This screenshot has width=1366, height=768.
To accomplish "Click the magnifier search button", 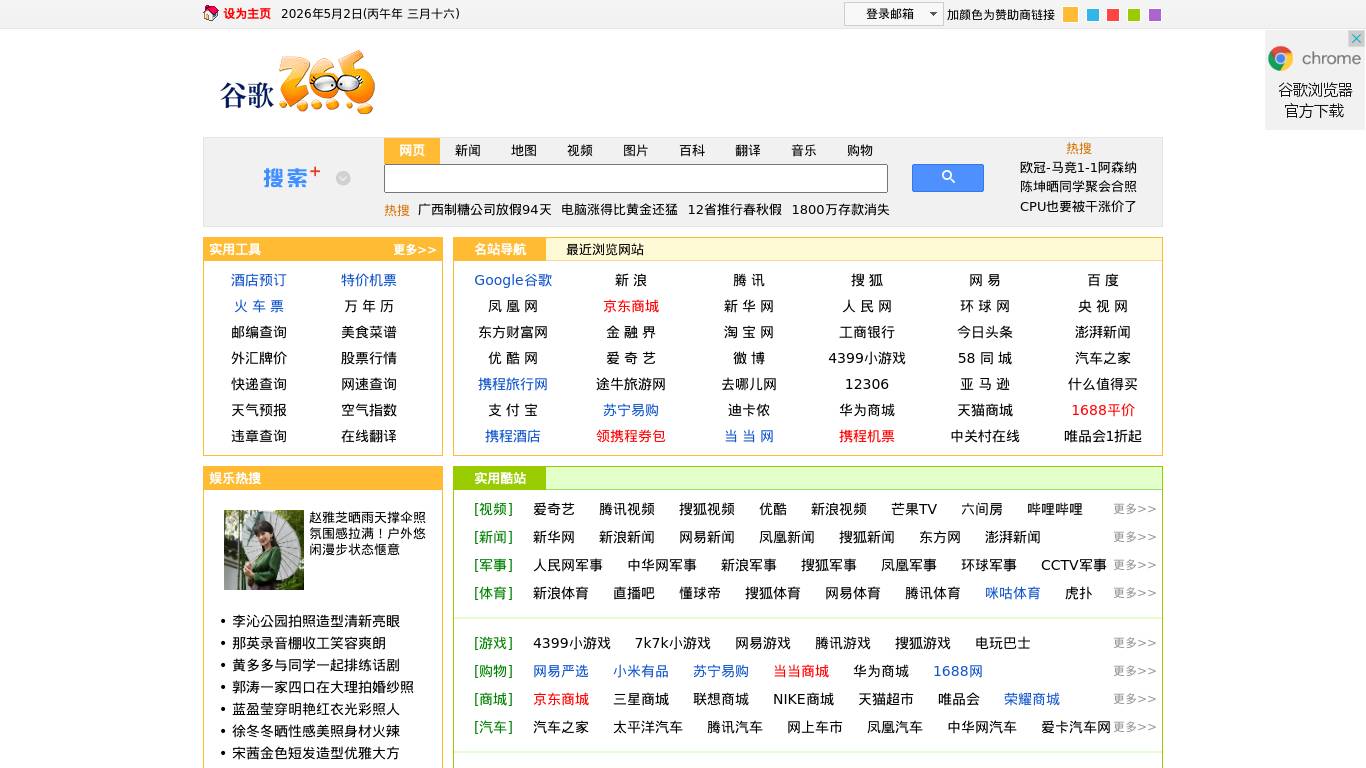I will [x=947, y=178].
